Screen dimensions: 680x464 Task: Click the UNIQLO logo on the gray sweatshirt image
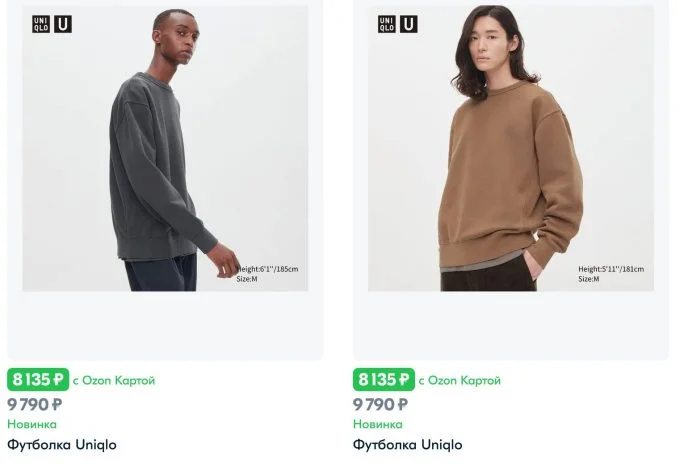[41, 24]
